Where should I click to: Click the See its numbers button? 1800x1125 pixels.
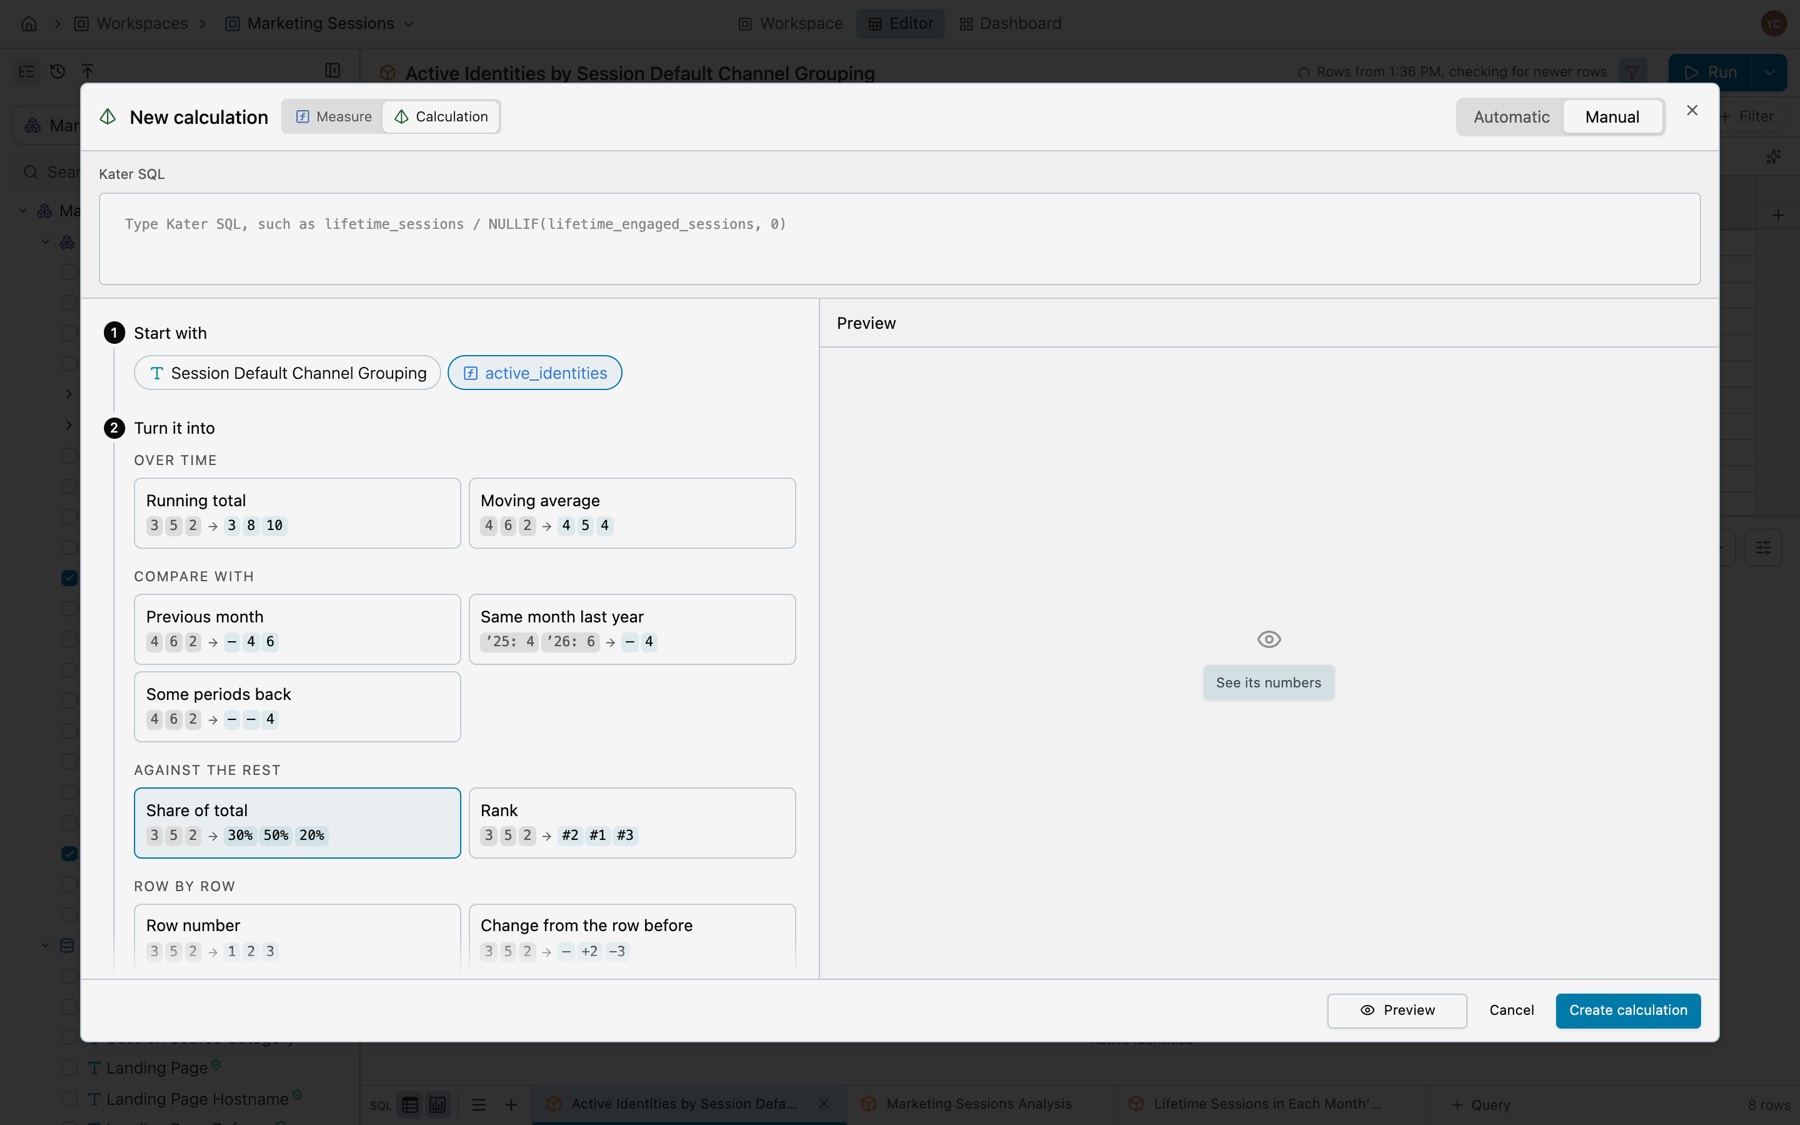click(1268, 683)
